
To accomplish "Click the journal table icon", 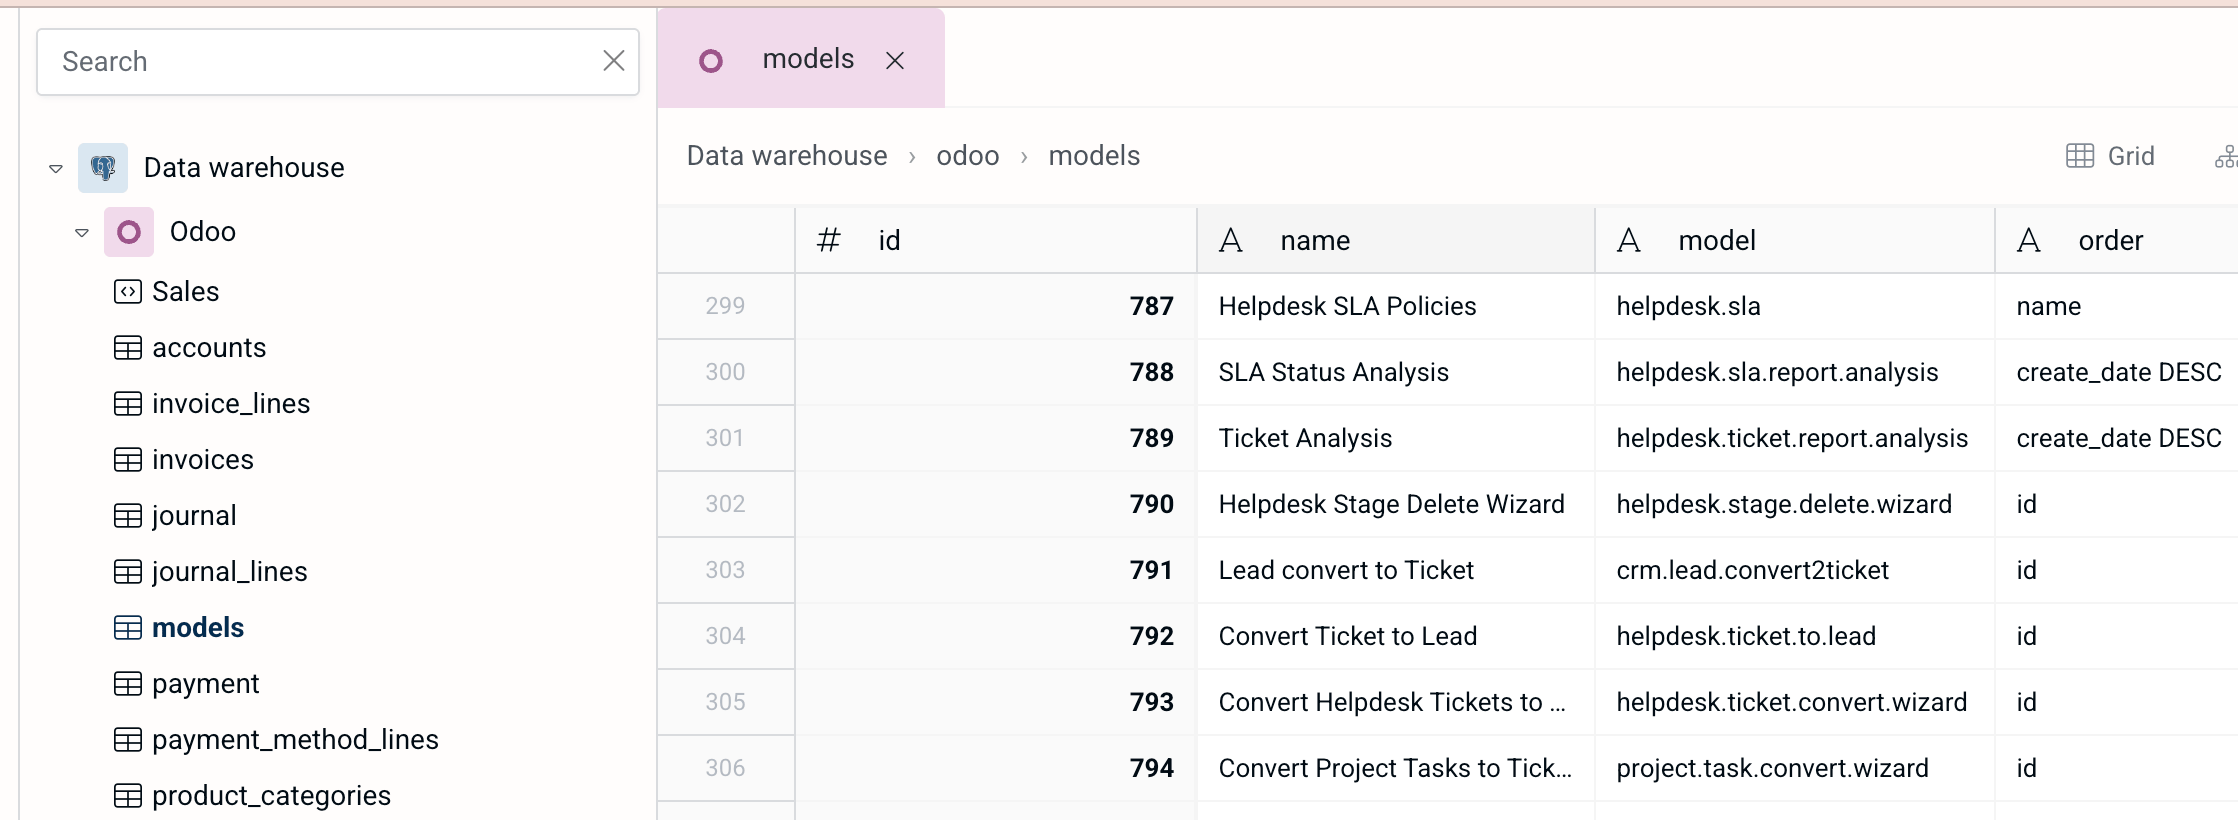I will click(x=128, y=516).
